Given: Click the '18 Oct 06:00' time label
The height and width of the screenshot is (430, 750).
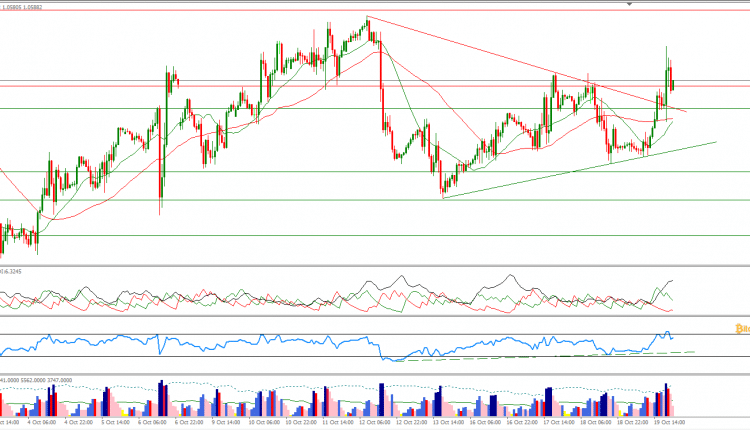Looking at the screenshot, I should (x=596, y=422).
